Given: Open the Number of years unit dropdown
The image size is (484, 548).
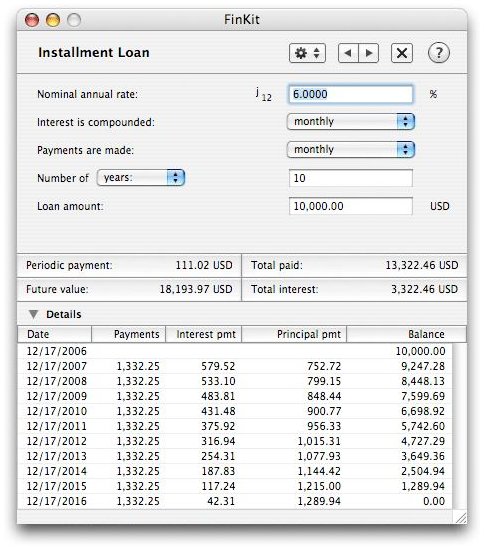Looking at the screenshot, I should (141, 178).
